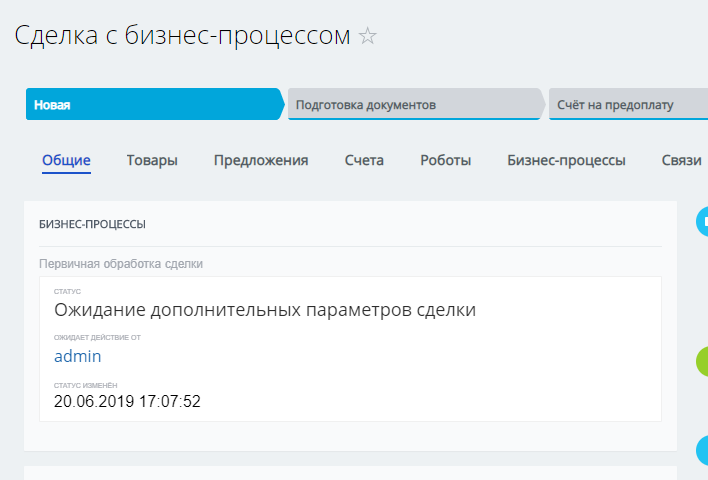
Task: Click the status change date 20.06.2019
Action: coord(127,402)
